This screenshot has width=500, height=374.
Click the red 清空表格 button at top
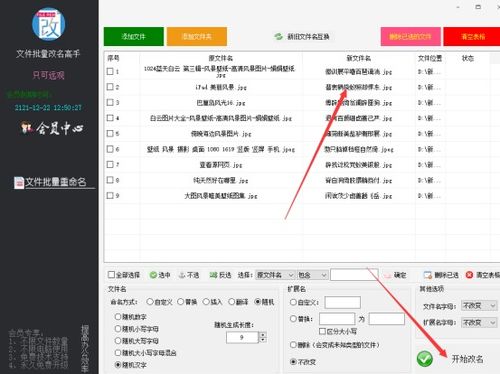pos(473,36)
